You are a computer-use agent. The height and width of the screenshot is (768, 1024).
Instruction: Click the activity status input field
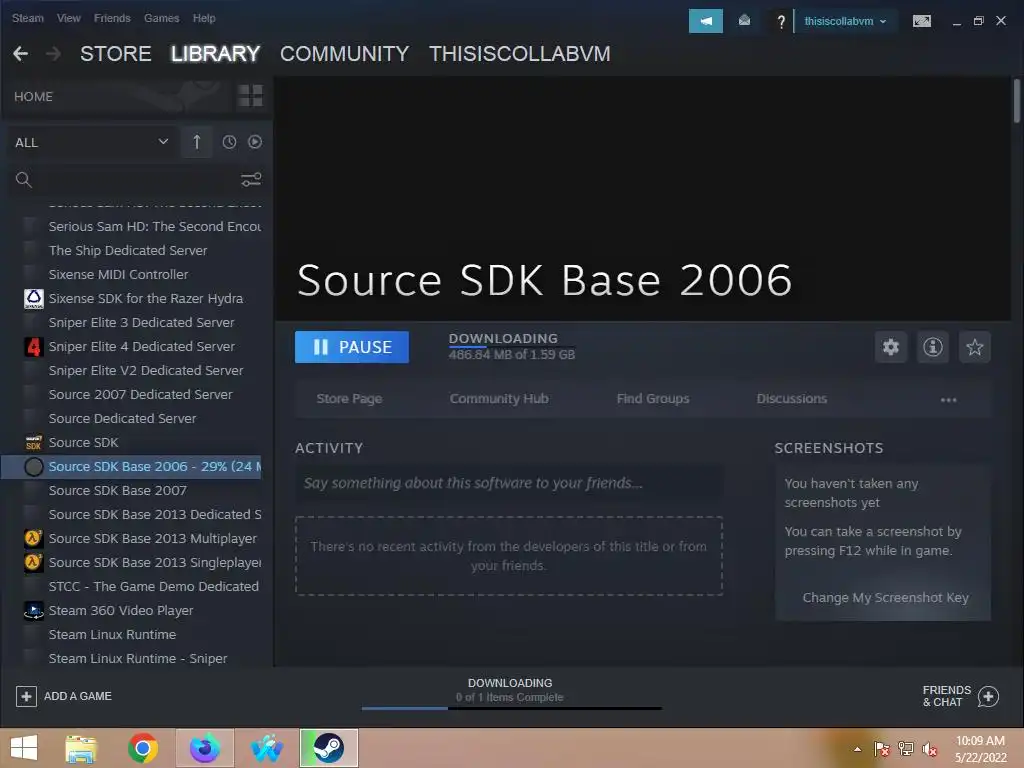(x=509, y=483)
